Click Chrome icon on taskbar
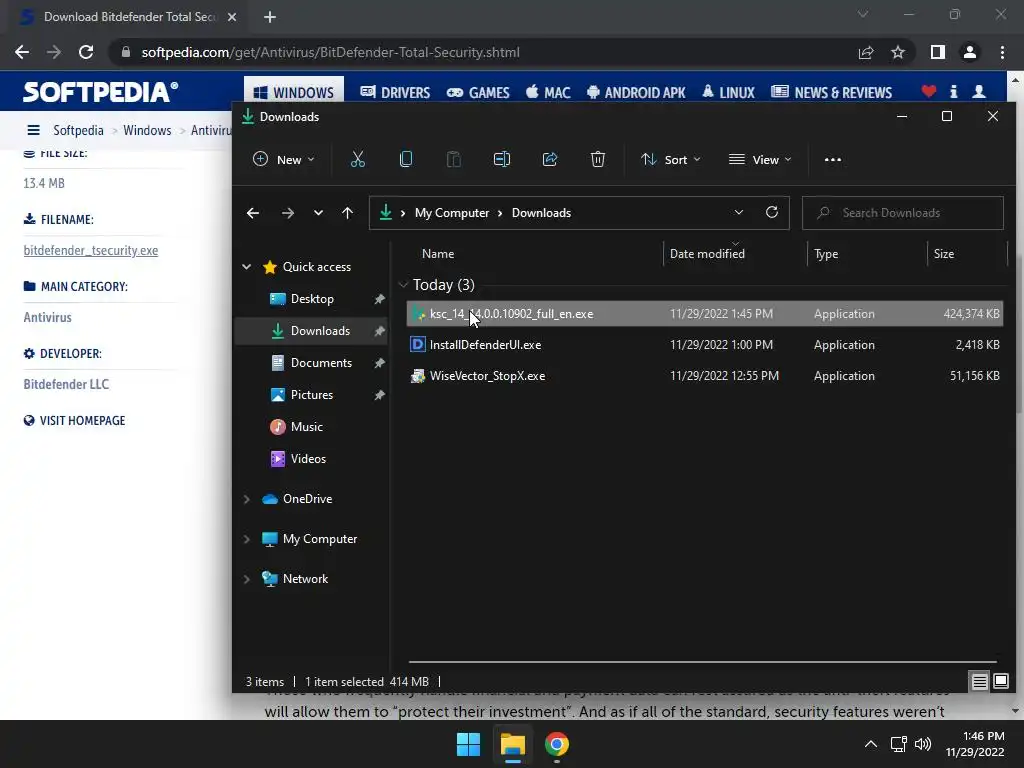 [556, 744]
